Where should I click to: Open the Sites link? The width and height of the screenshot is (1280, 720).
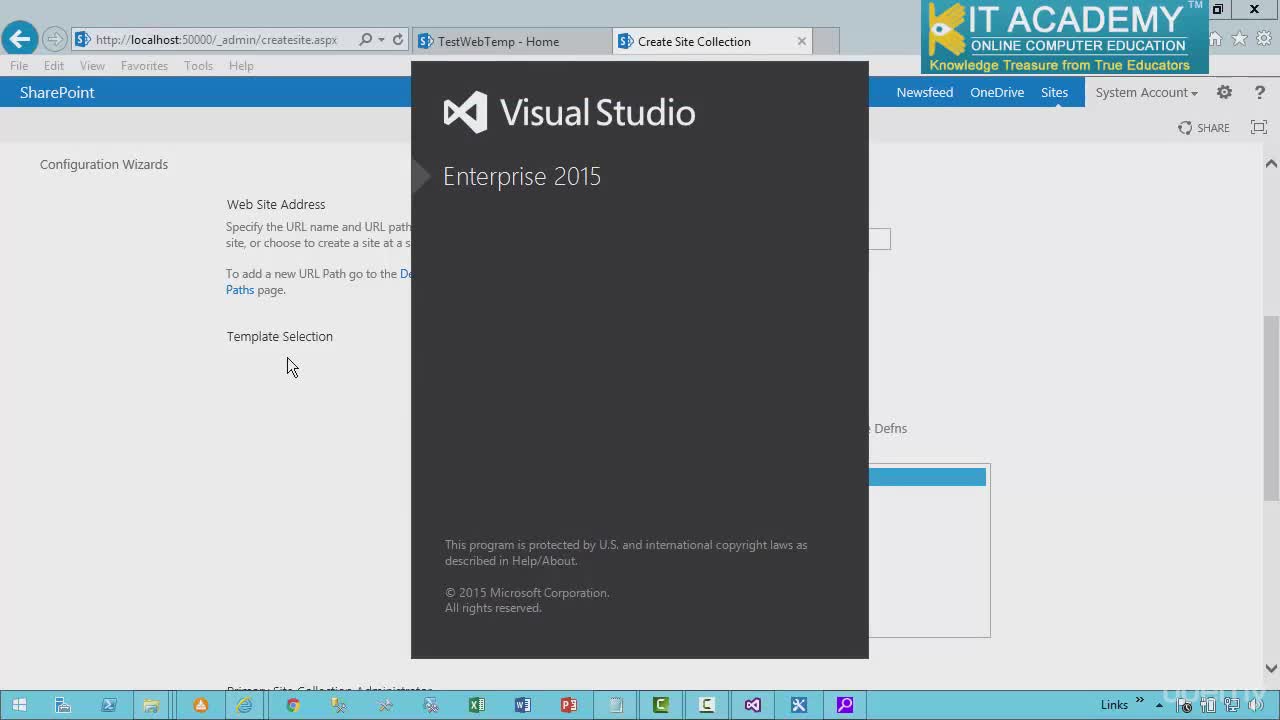(1054, 92)
